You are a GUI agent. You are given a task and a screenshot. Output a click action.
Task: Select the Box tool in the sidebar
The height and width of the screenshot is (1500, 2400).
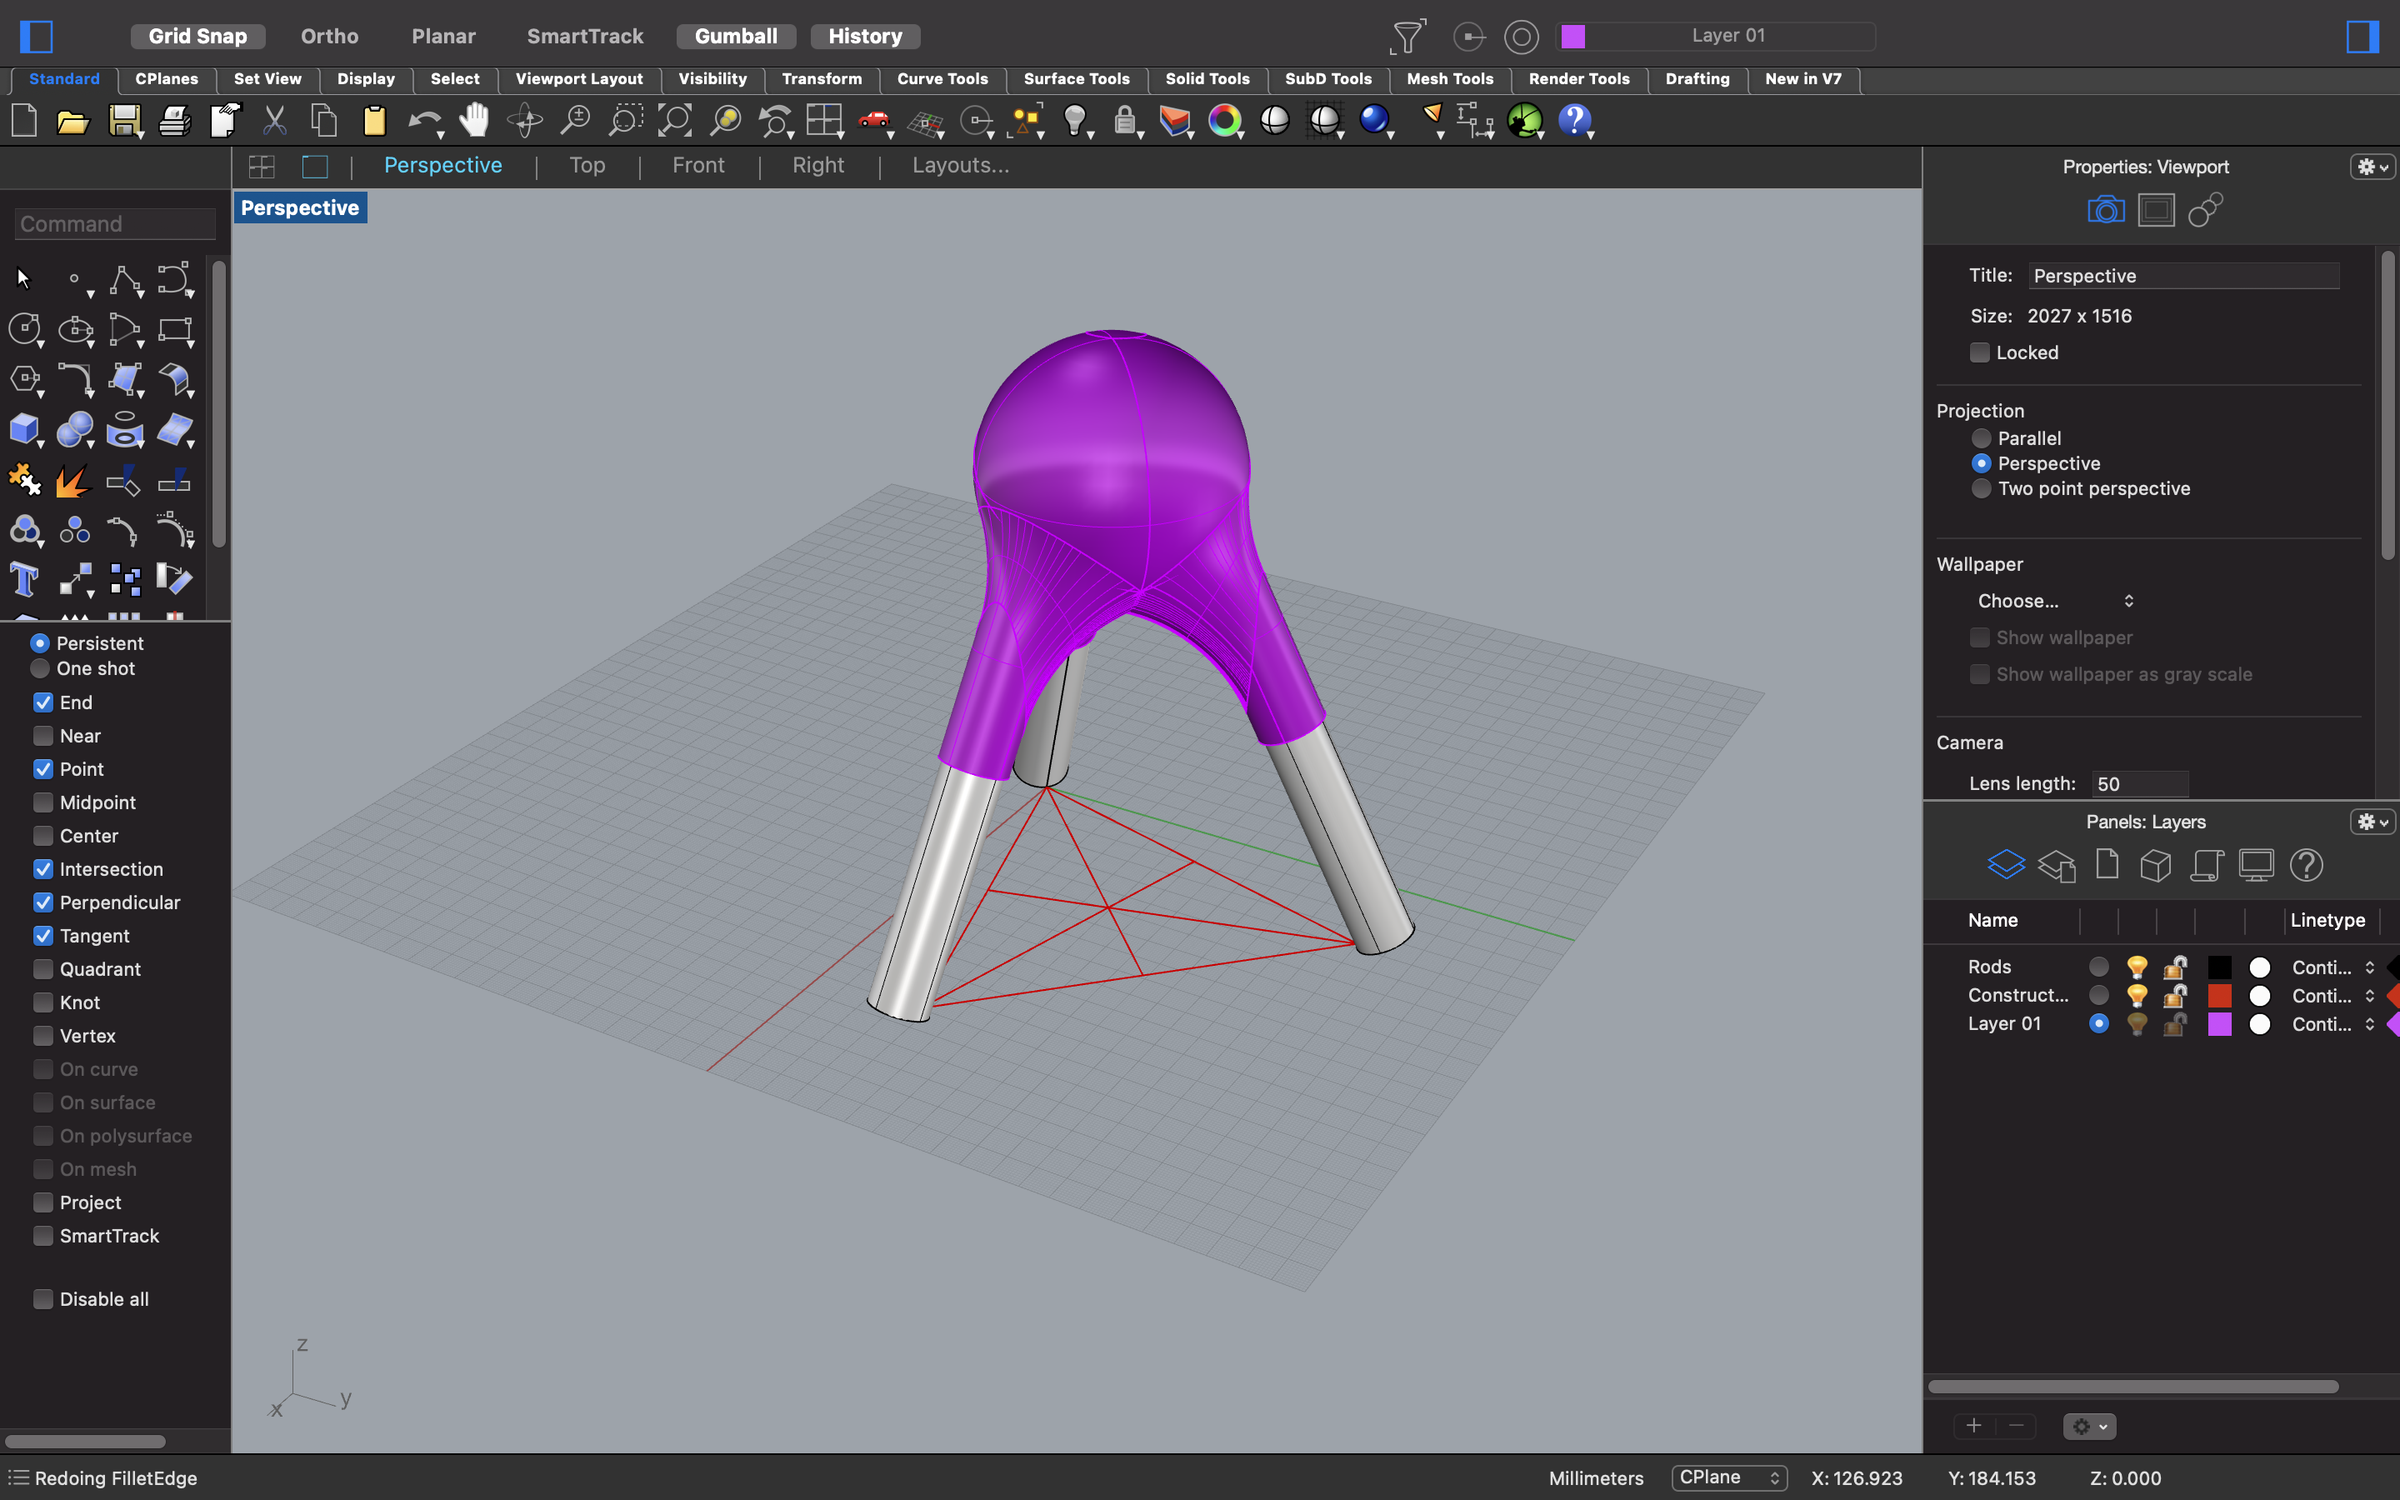(x=22, y=430)
